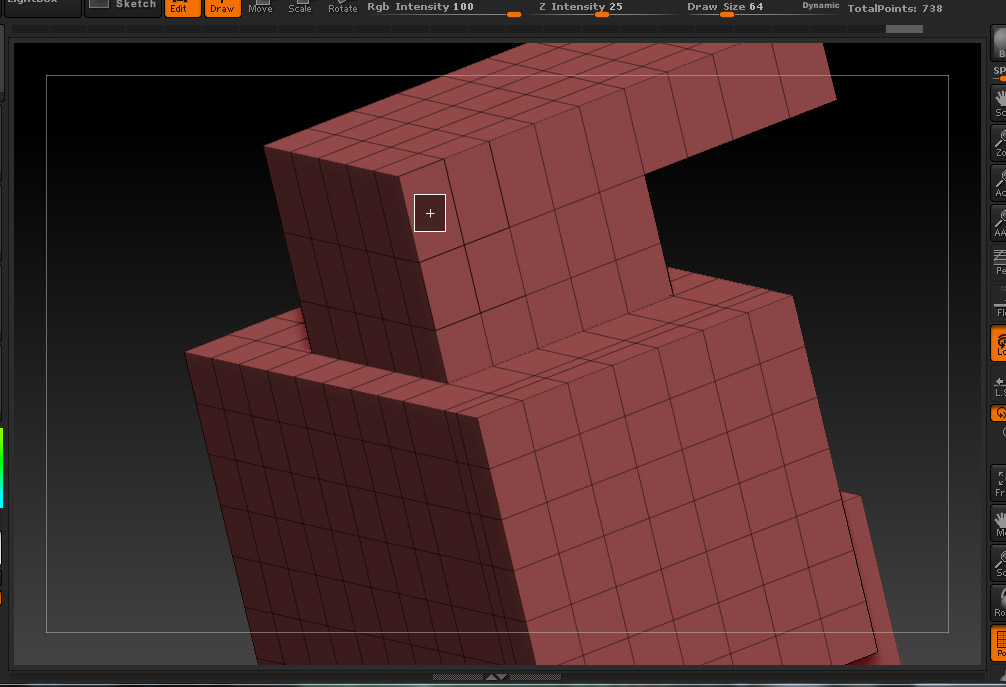This screenshot has height=687, width=1006.
Task: Toggle the small orange rotation-axis button below L.Sym
Action: click(x=999, y=413)
